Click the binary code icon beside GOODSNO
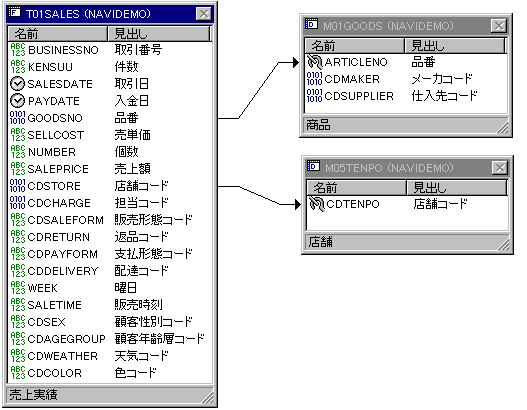 (18, 118)
